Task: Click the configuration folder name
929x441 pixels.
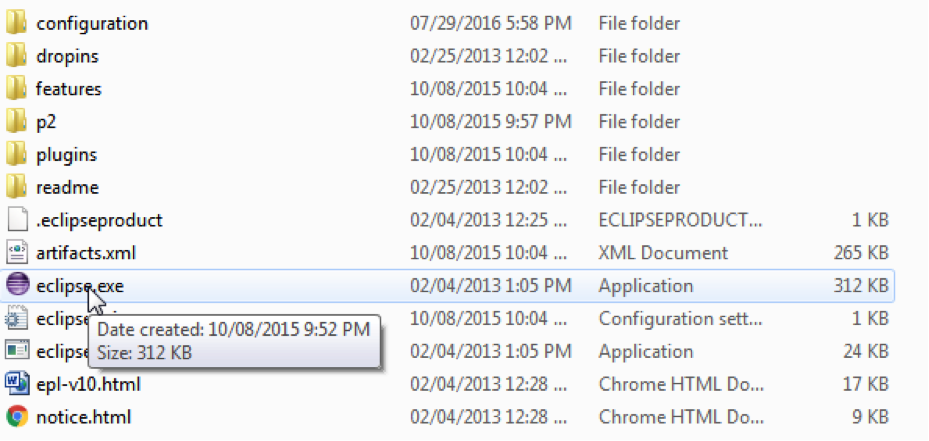Action: tap(92, 24)
